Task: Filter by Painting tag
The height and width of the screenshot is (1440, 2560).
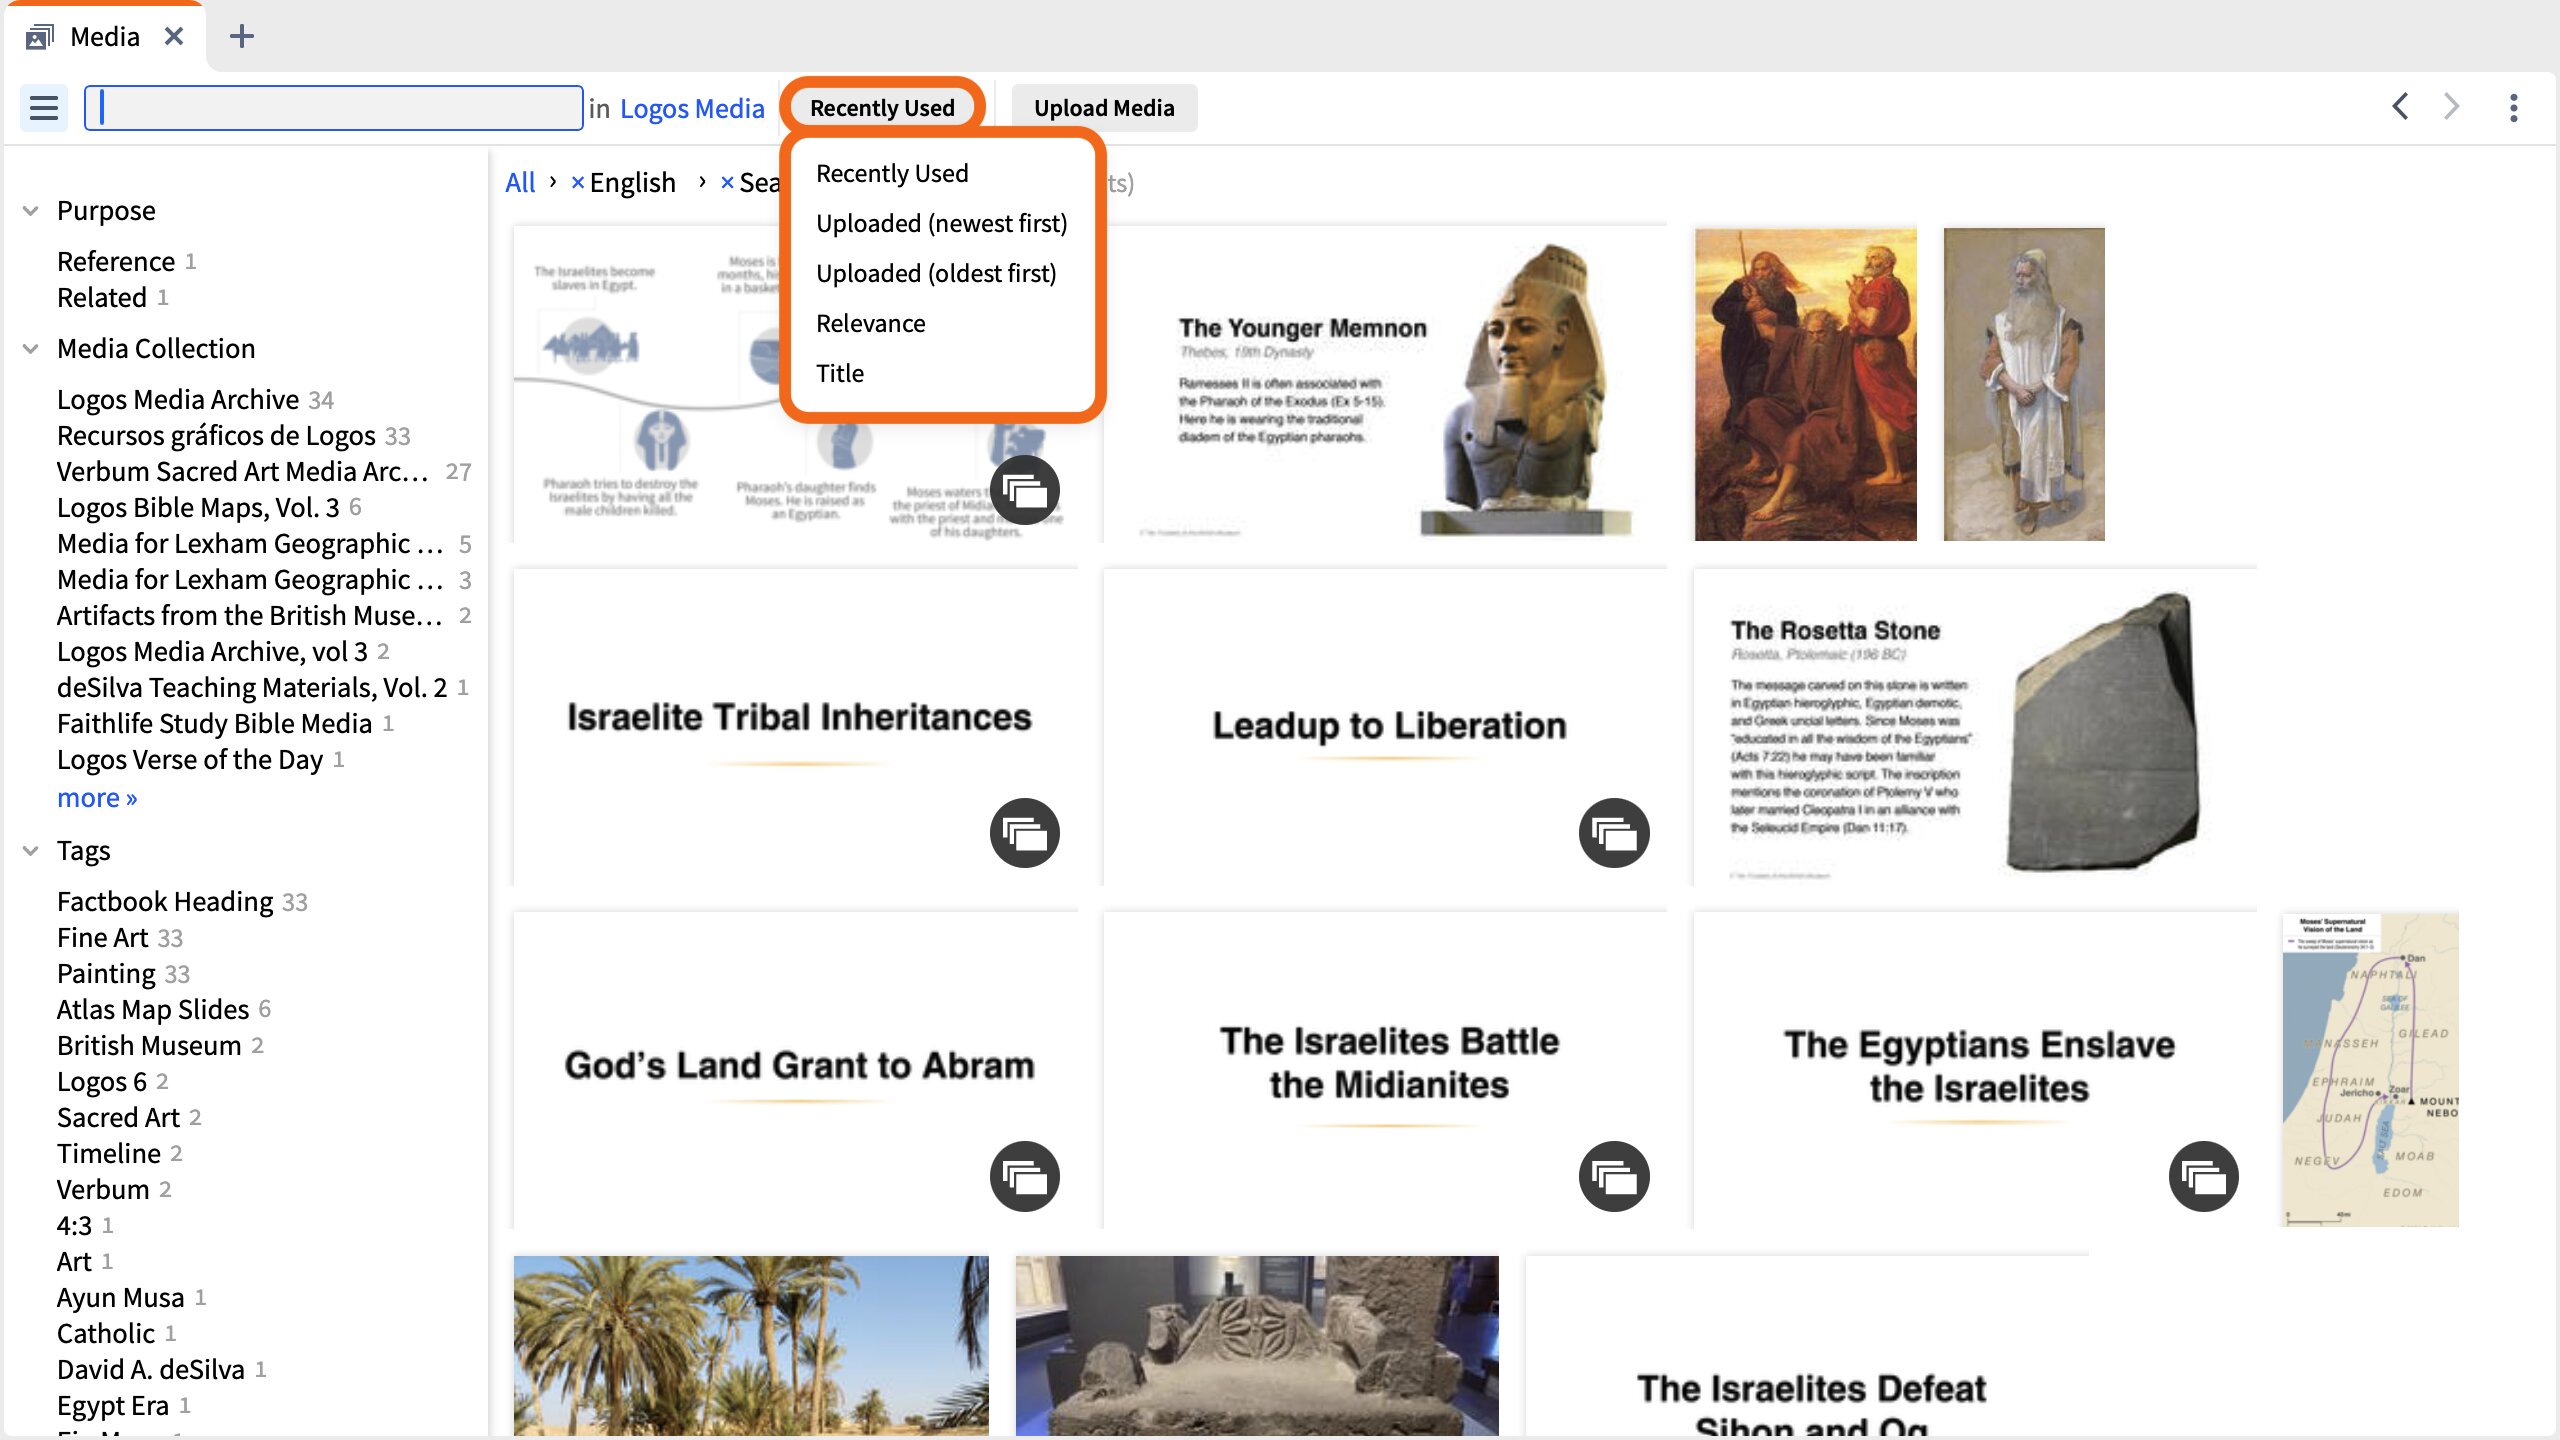Action: [x=106, y=974]
